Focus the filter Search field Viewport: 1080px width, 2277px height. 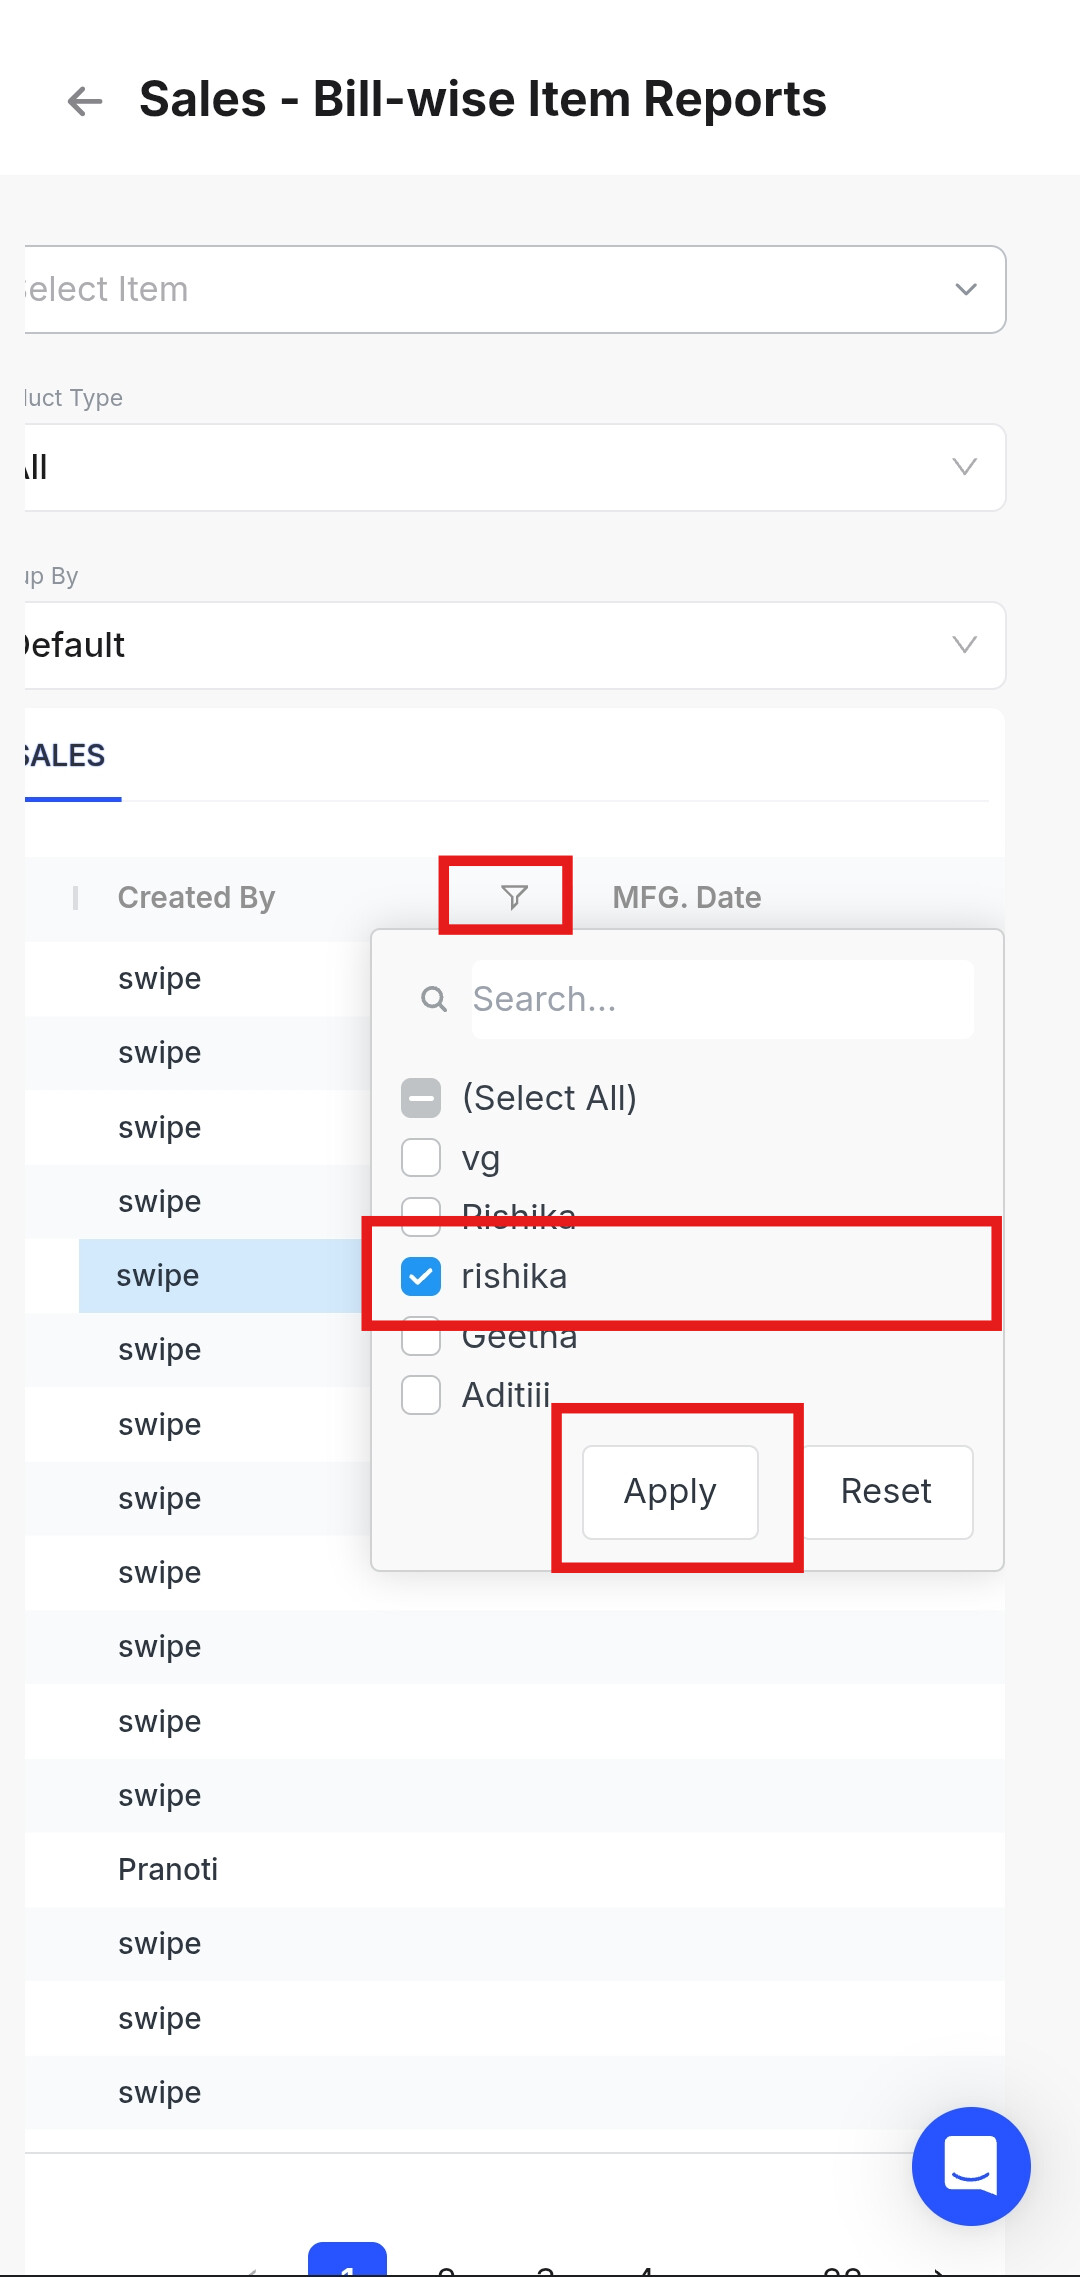click(720, 999)
